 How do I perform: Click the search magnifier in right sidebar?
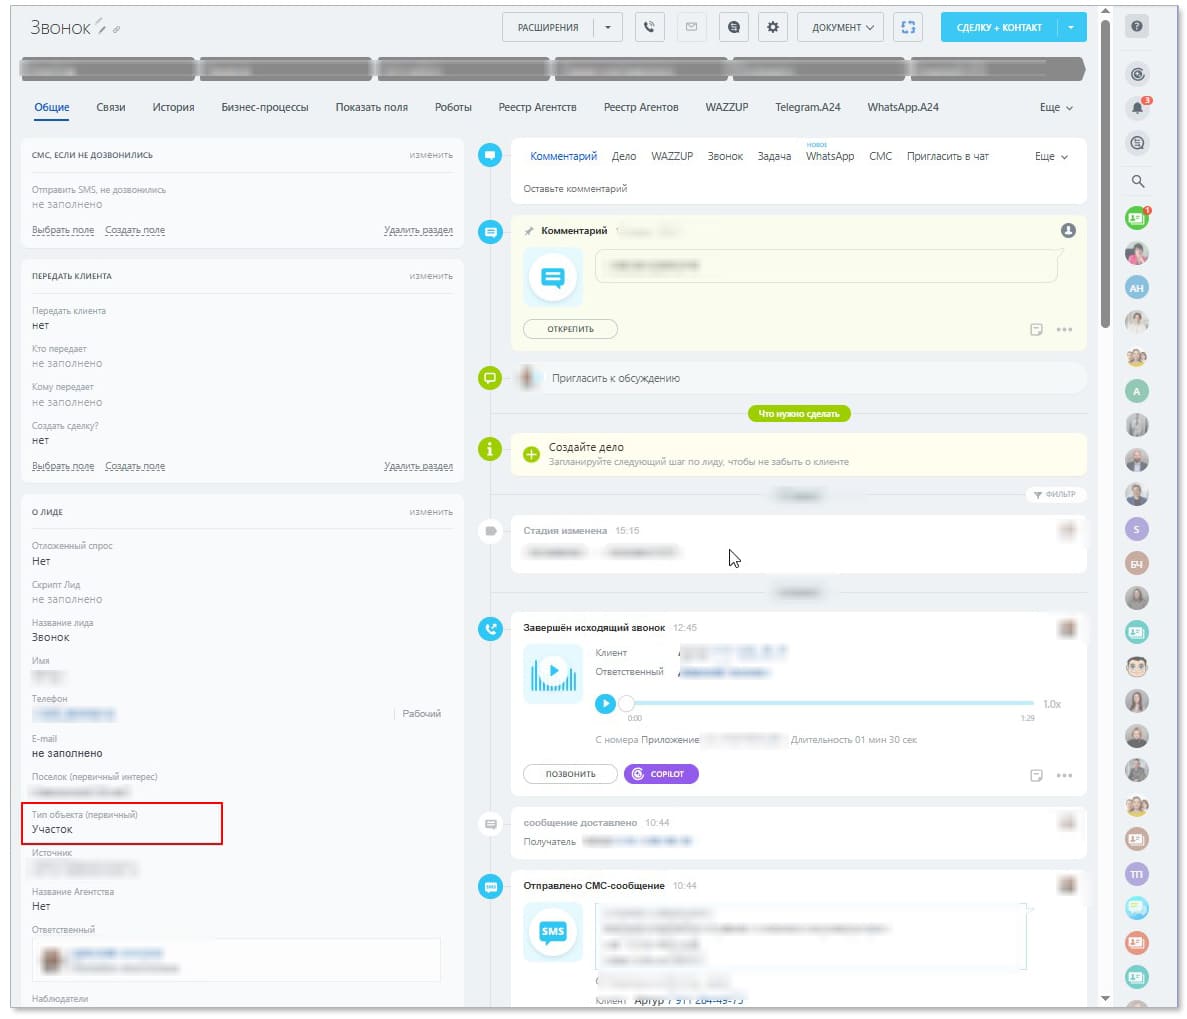click(1137, 181)
